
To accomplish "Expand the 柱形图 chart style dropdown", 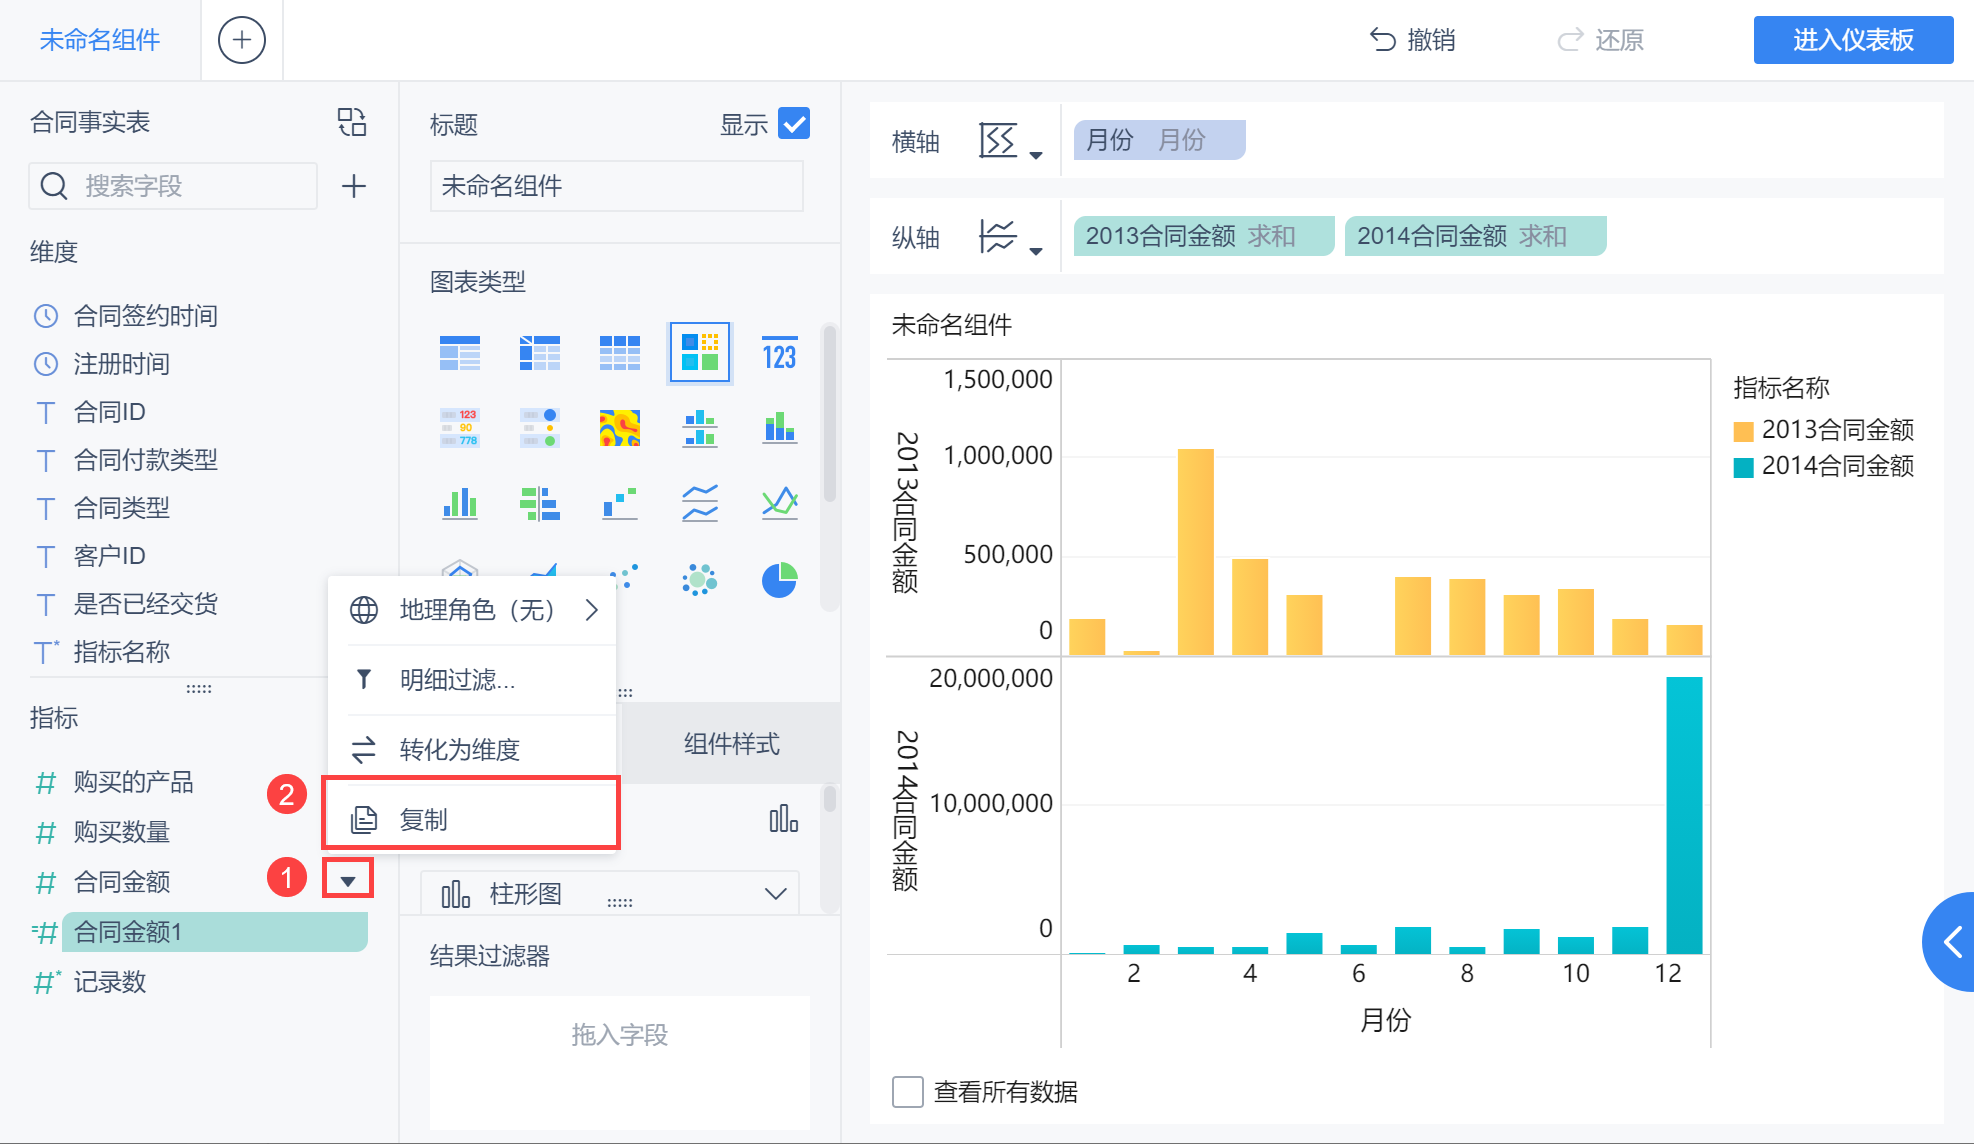I will point(775,893).
